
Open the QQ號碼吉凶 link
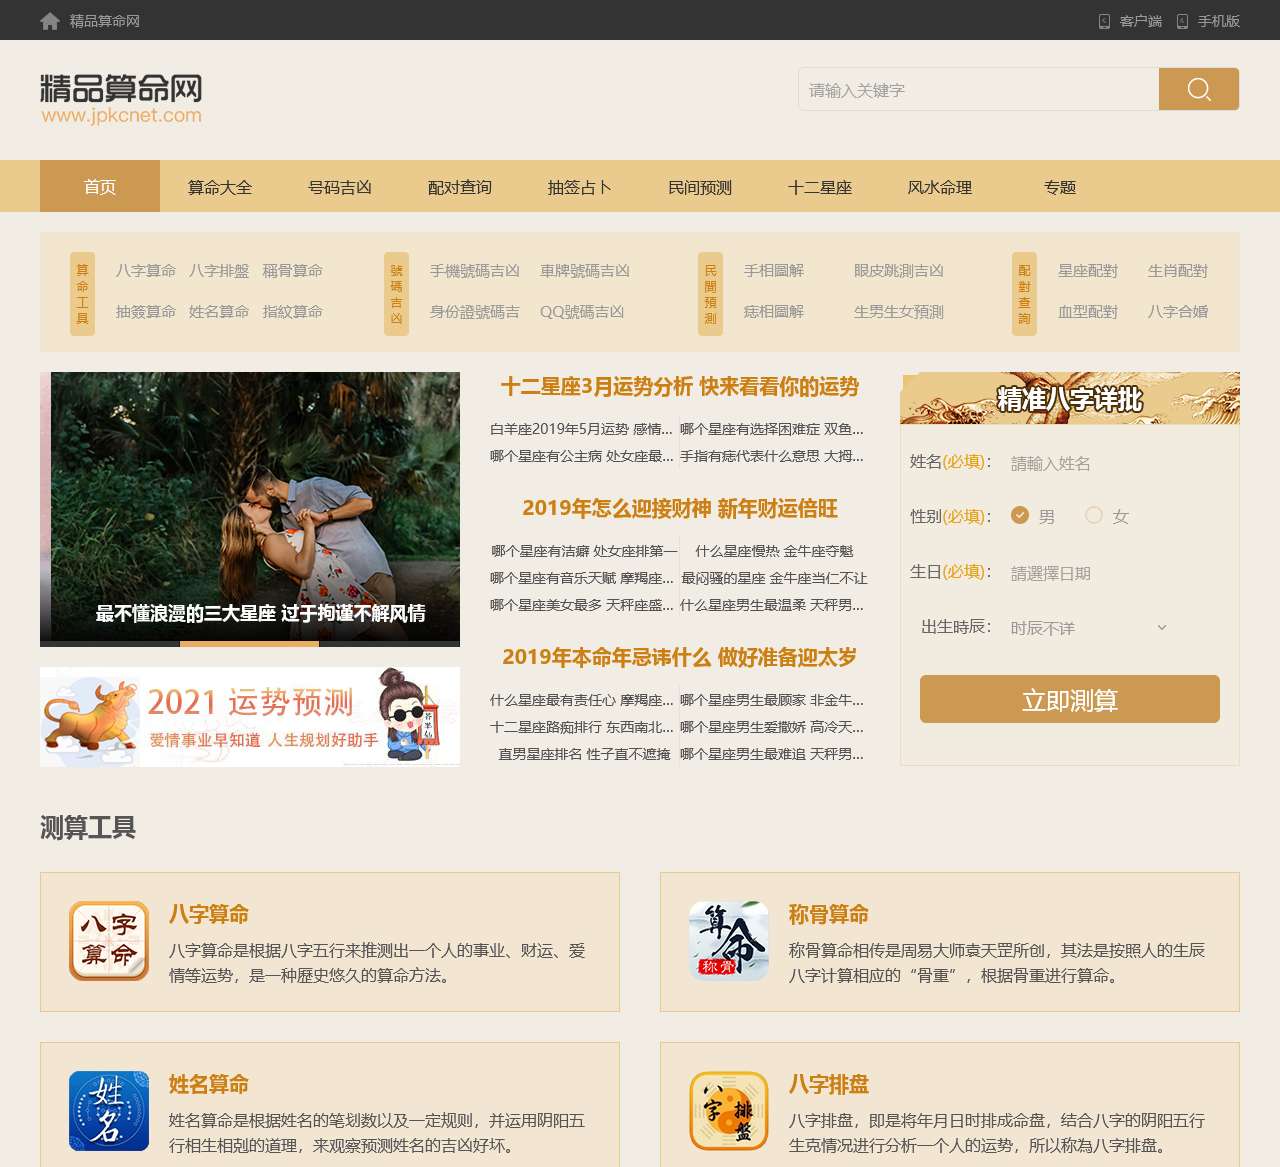point(582,312)
